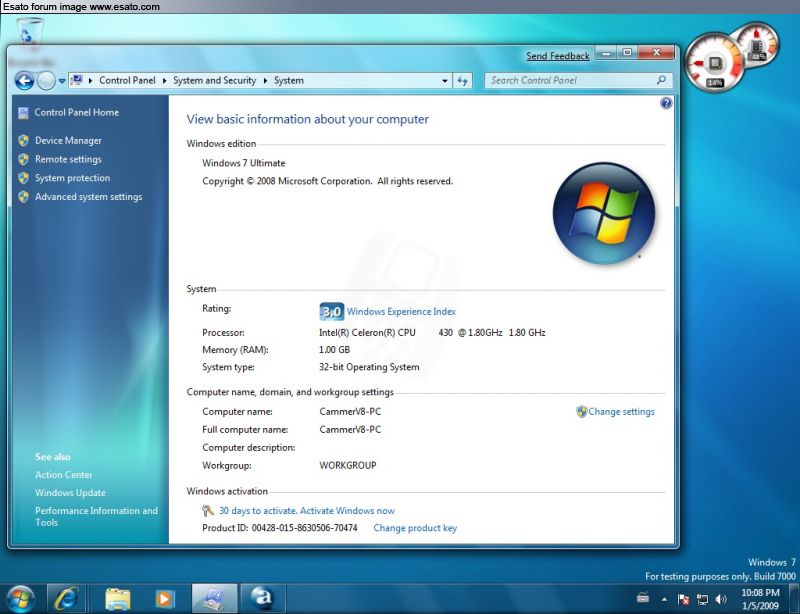The height and width of the screenshot is (614, 800).
Task: Expand arrow after Control Panel breadcrumb
Action: (x=164, y=81)
